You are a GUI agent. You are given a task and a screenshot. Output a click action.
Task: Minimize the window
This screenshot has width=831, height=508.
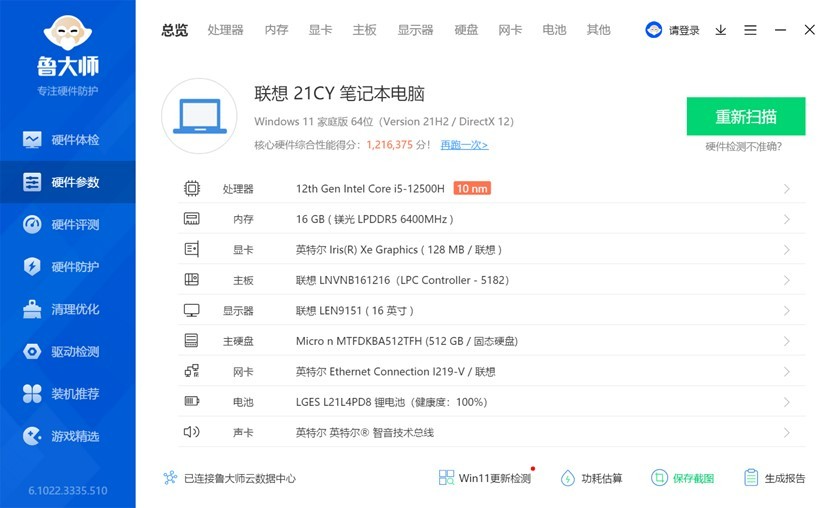(x=780, y=30)
